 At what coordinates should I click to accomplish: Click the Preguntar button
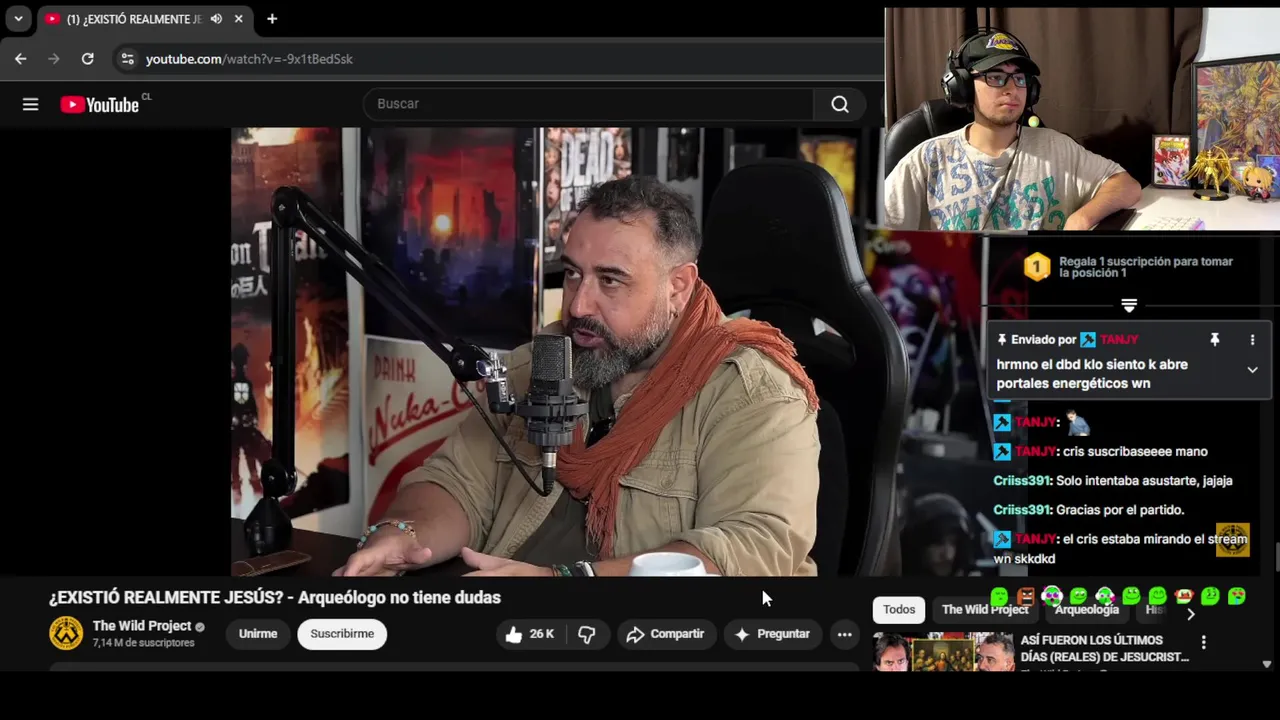click(772, 634)
